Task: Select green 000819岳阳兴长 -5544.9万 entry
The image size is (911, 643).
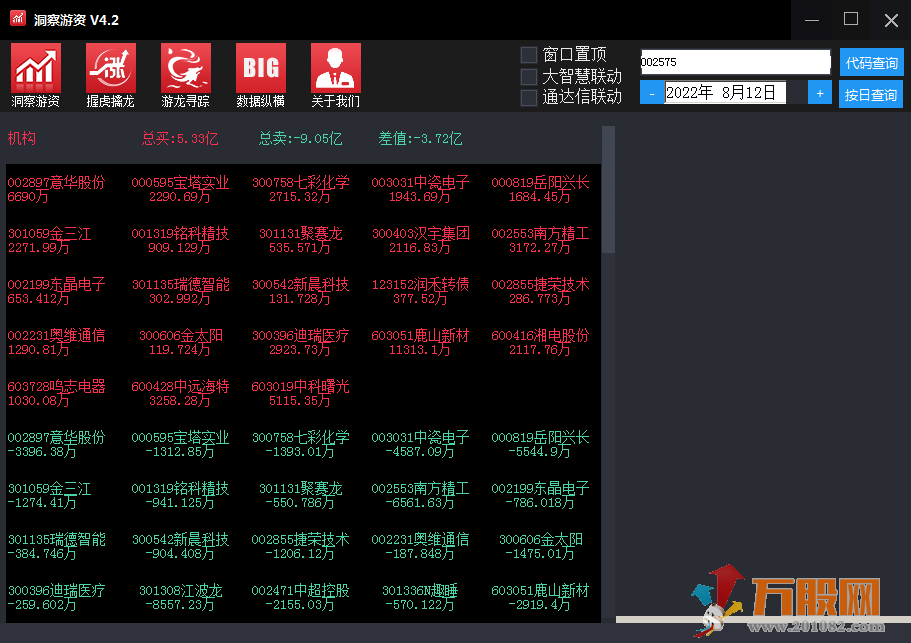Action: [x=540, y=445]
